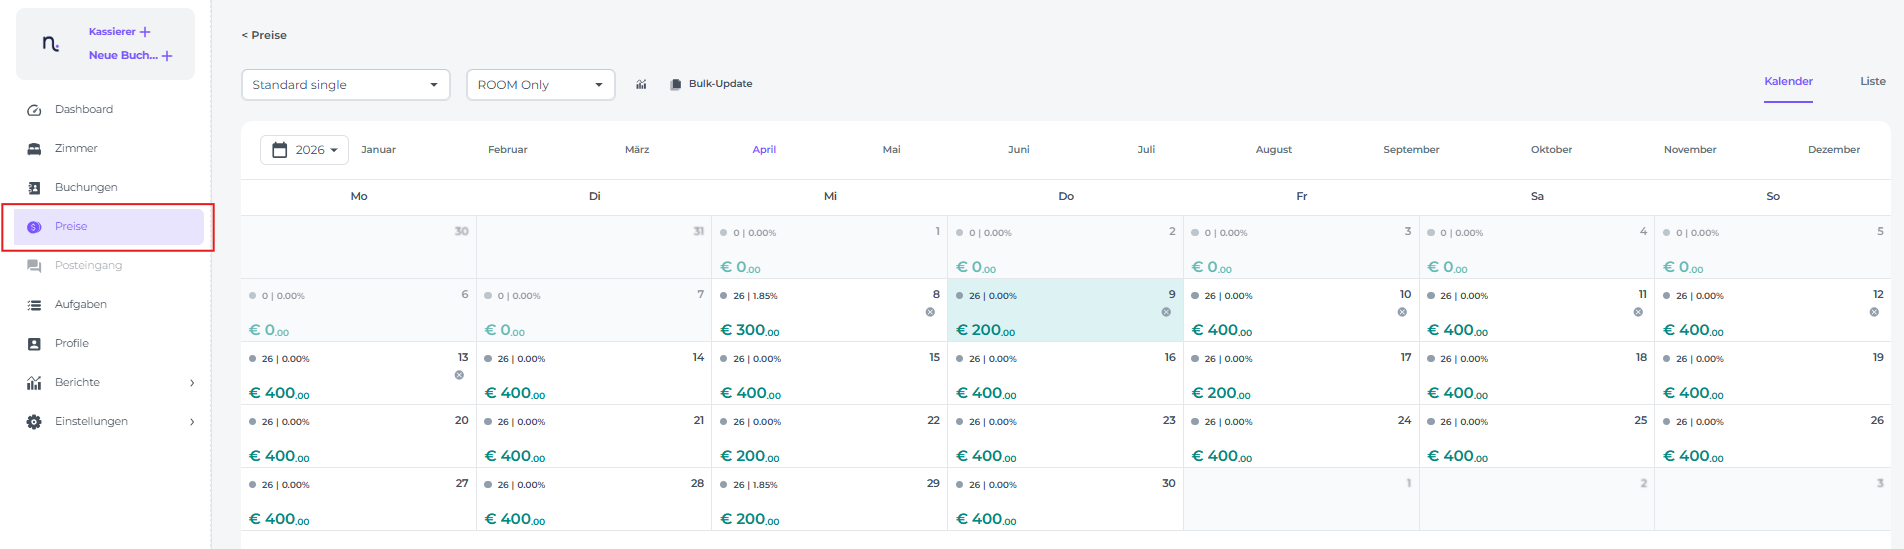Screen dimensions: 1904x549
Task: Click the Zimmer bed icon
Action: pos(34,149)
